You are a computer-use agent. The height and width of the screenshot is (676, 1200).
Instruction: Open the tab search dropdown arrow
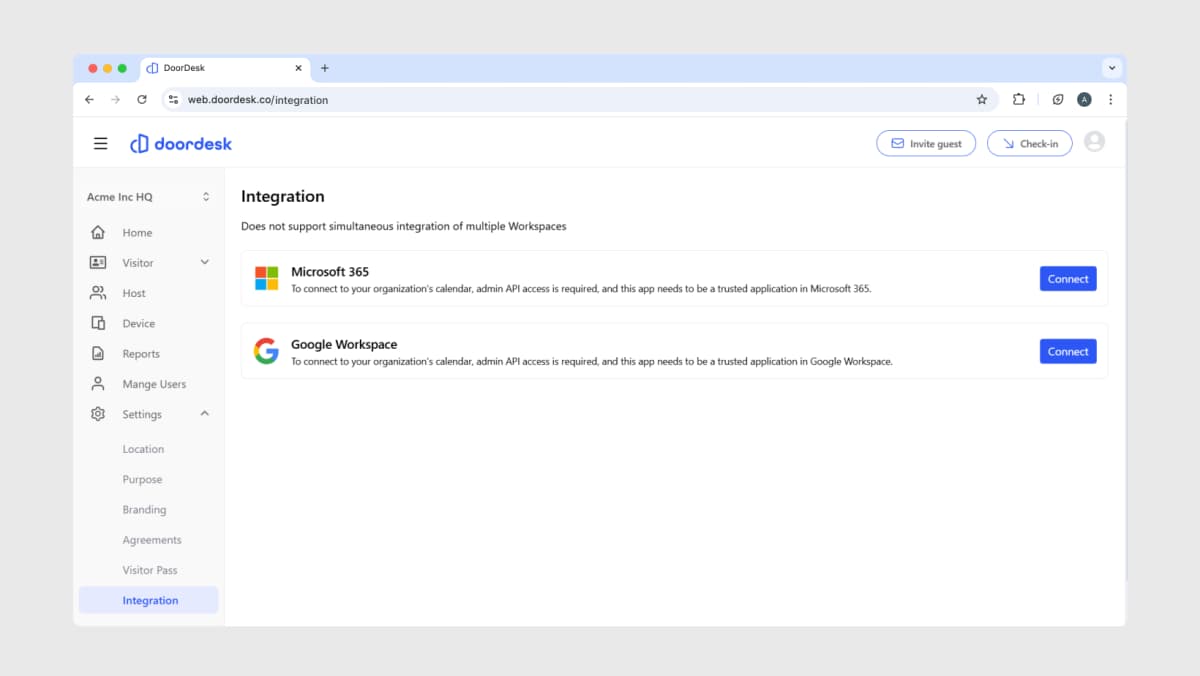pyautogui.click(x=1112, y=68)
